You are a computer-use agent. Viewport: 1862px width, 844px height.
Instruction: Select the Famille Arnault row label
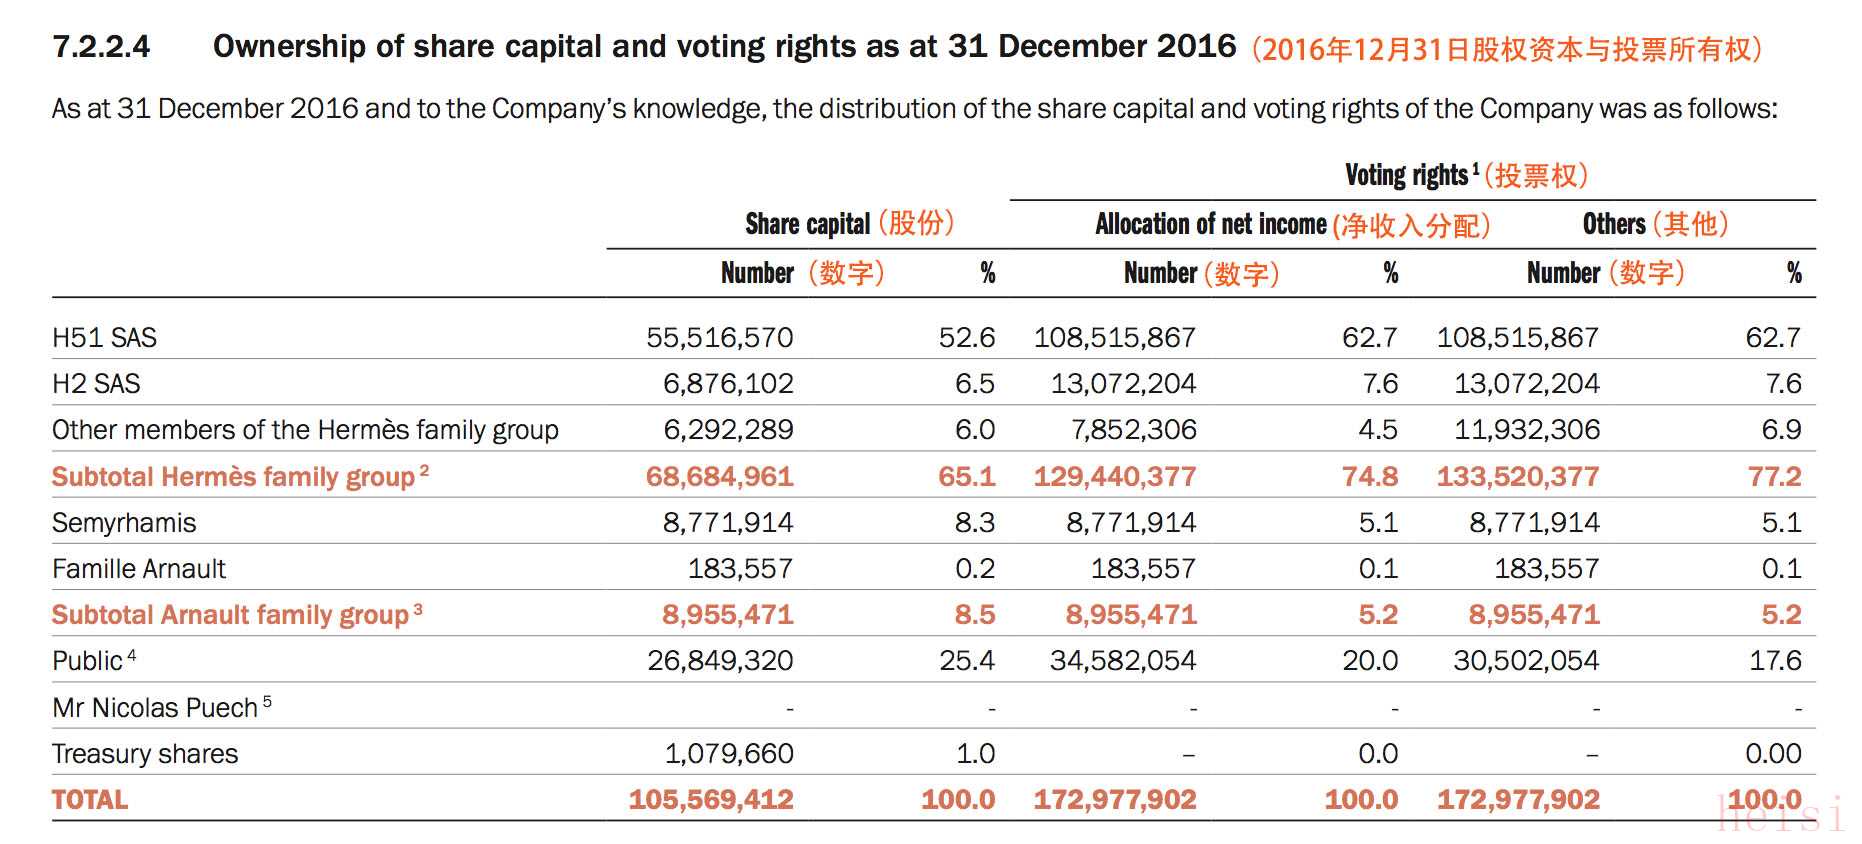139,569
